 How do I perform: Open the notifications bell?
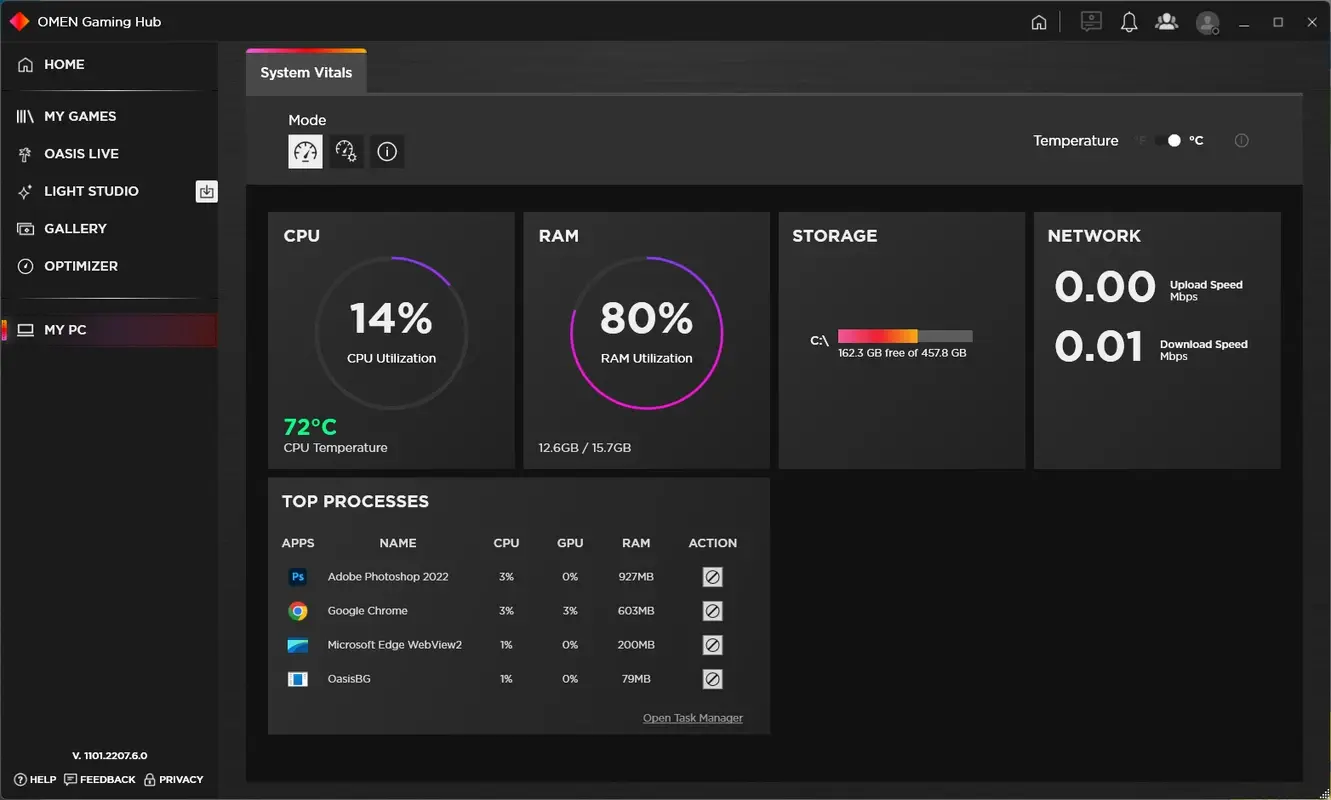[1129, 21]
